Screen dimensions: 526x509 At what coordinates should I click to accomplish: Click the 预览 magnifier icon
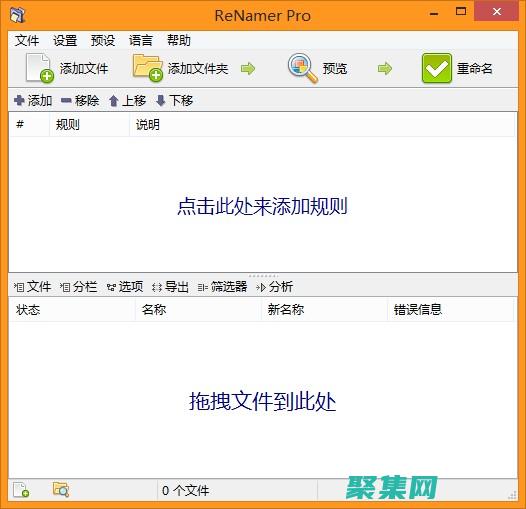(303, 68)
